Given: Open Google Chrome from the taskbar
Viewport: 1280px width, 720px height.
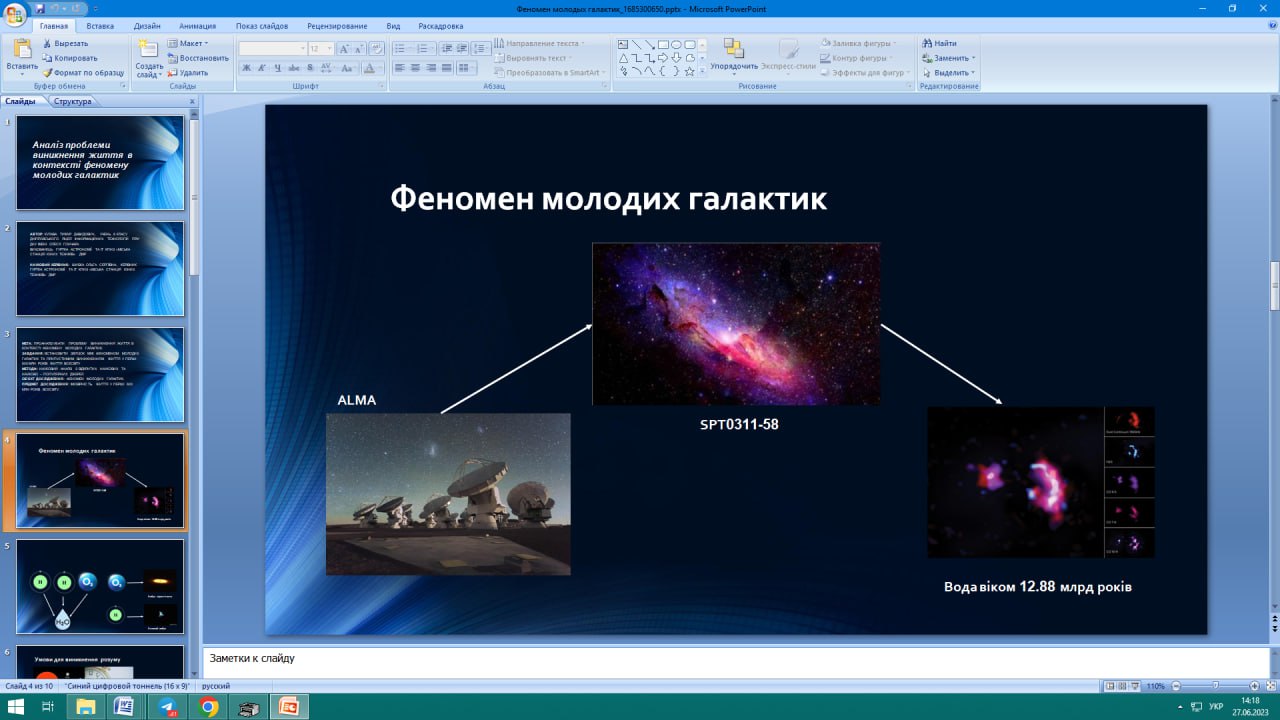Looking at the screenshot, I should (208, 706).
